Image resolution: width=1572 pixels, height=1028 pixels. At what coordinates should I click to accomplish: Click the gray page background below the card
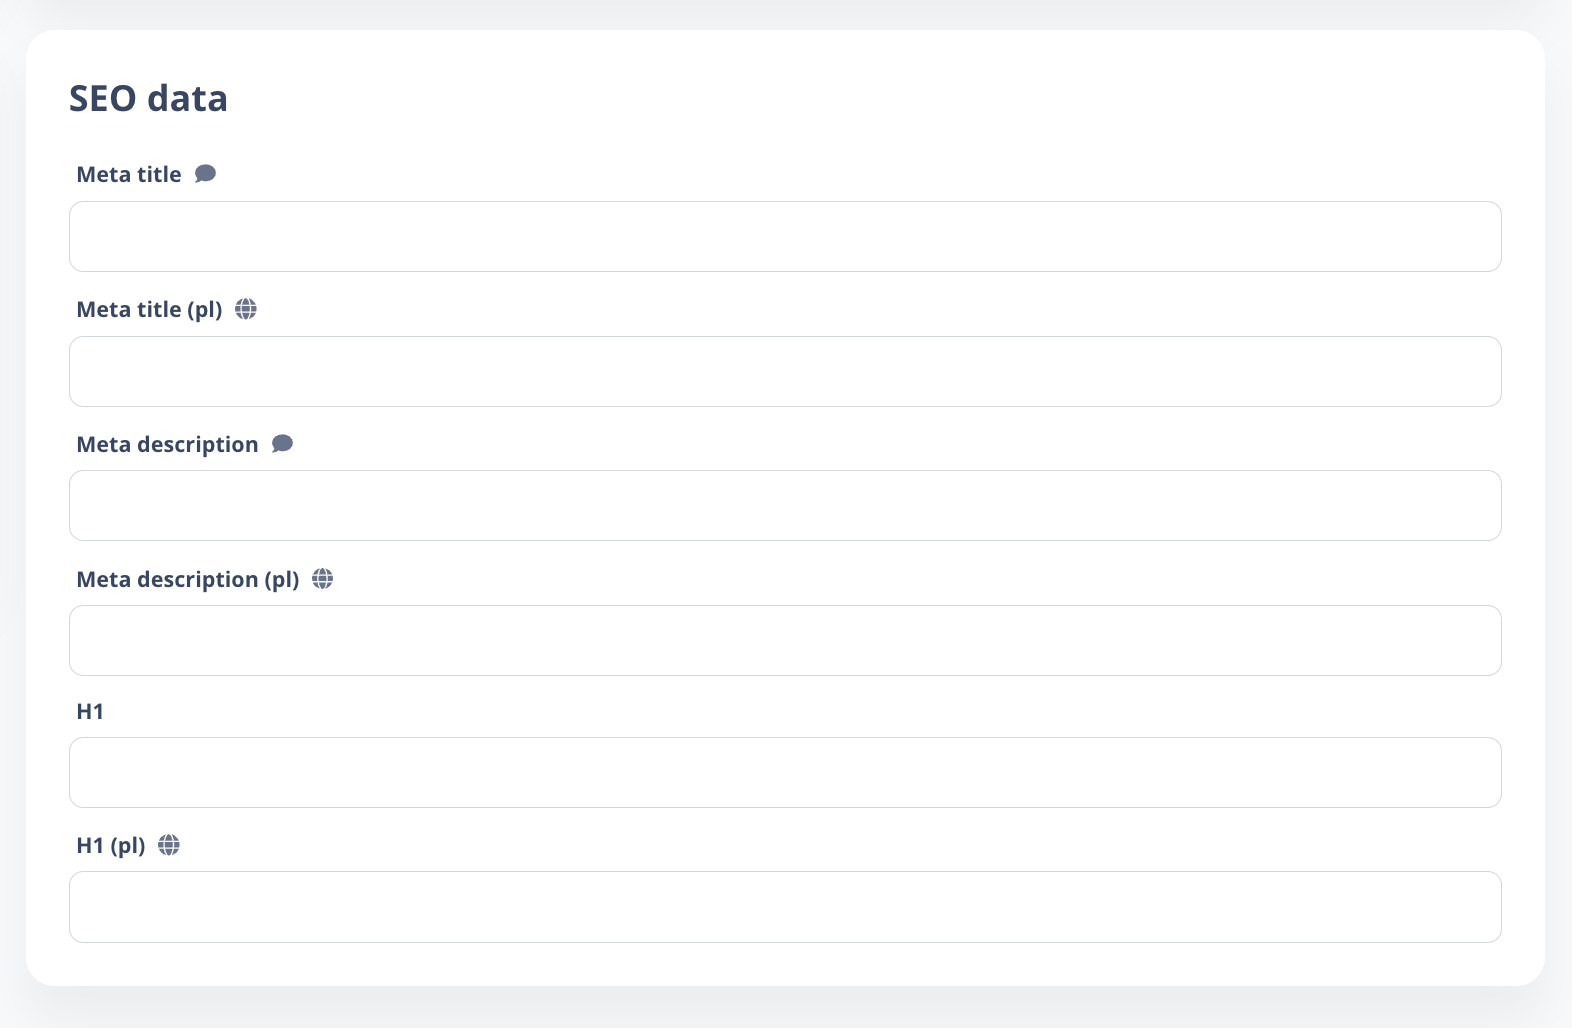(x=785, y=1010)
